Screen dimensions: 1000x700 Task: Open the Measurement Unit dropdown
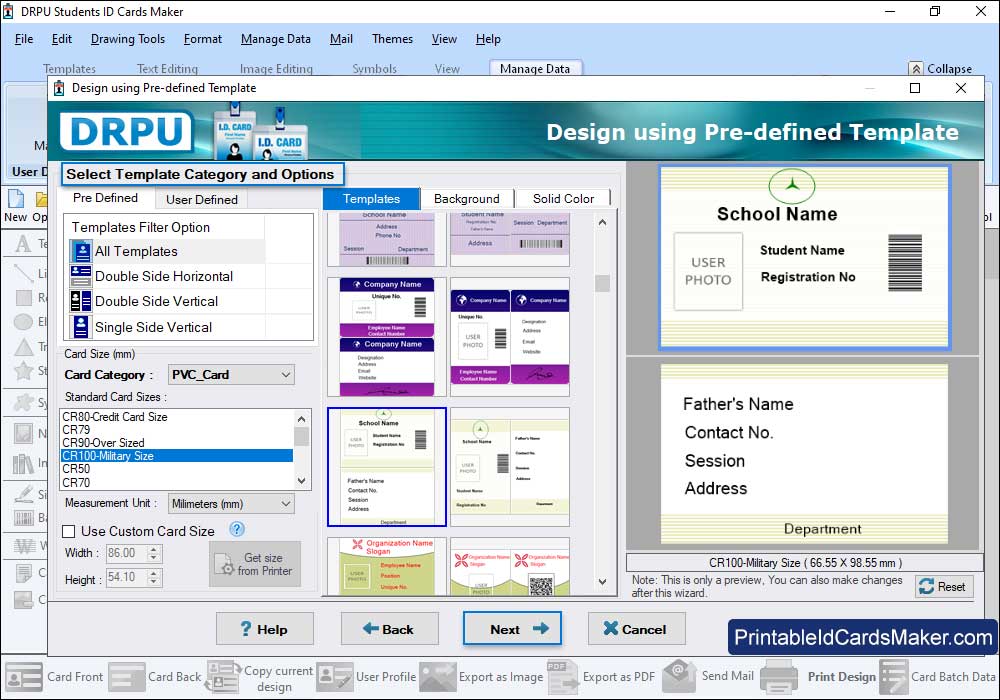[x=231, y=504]
